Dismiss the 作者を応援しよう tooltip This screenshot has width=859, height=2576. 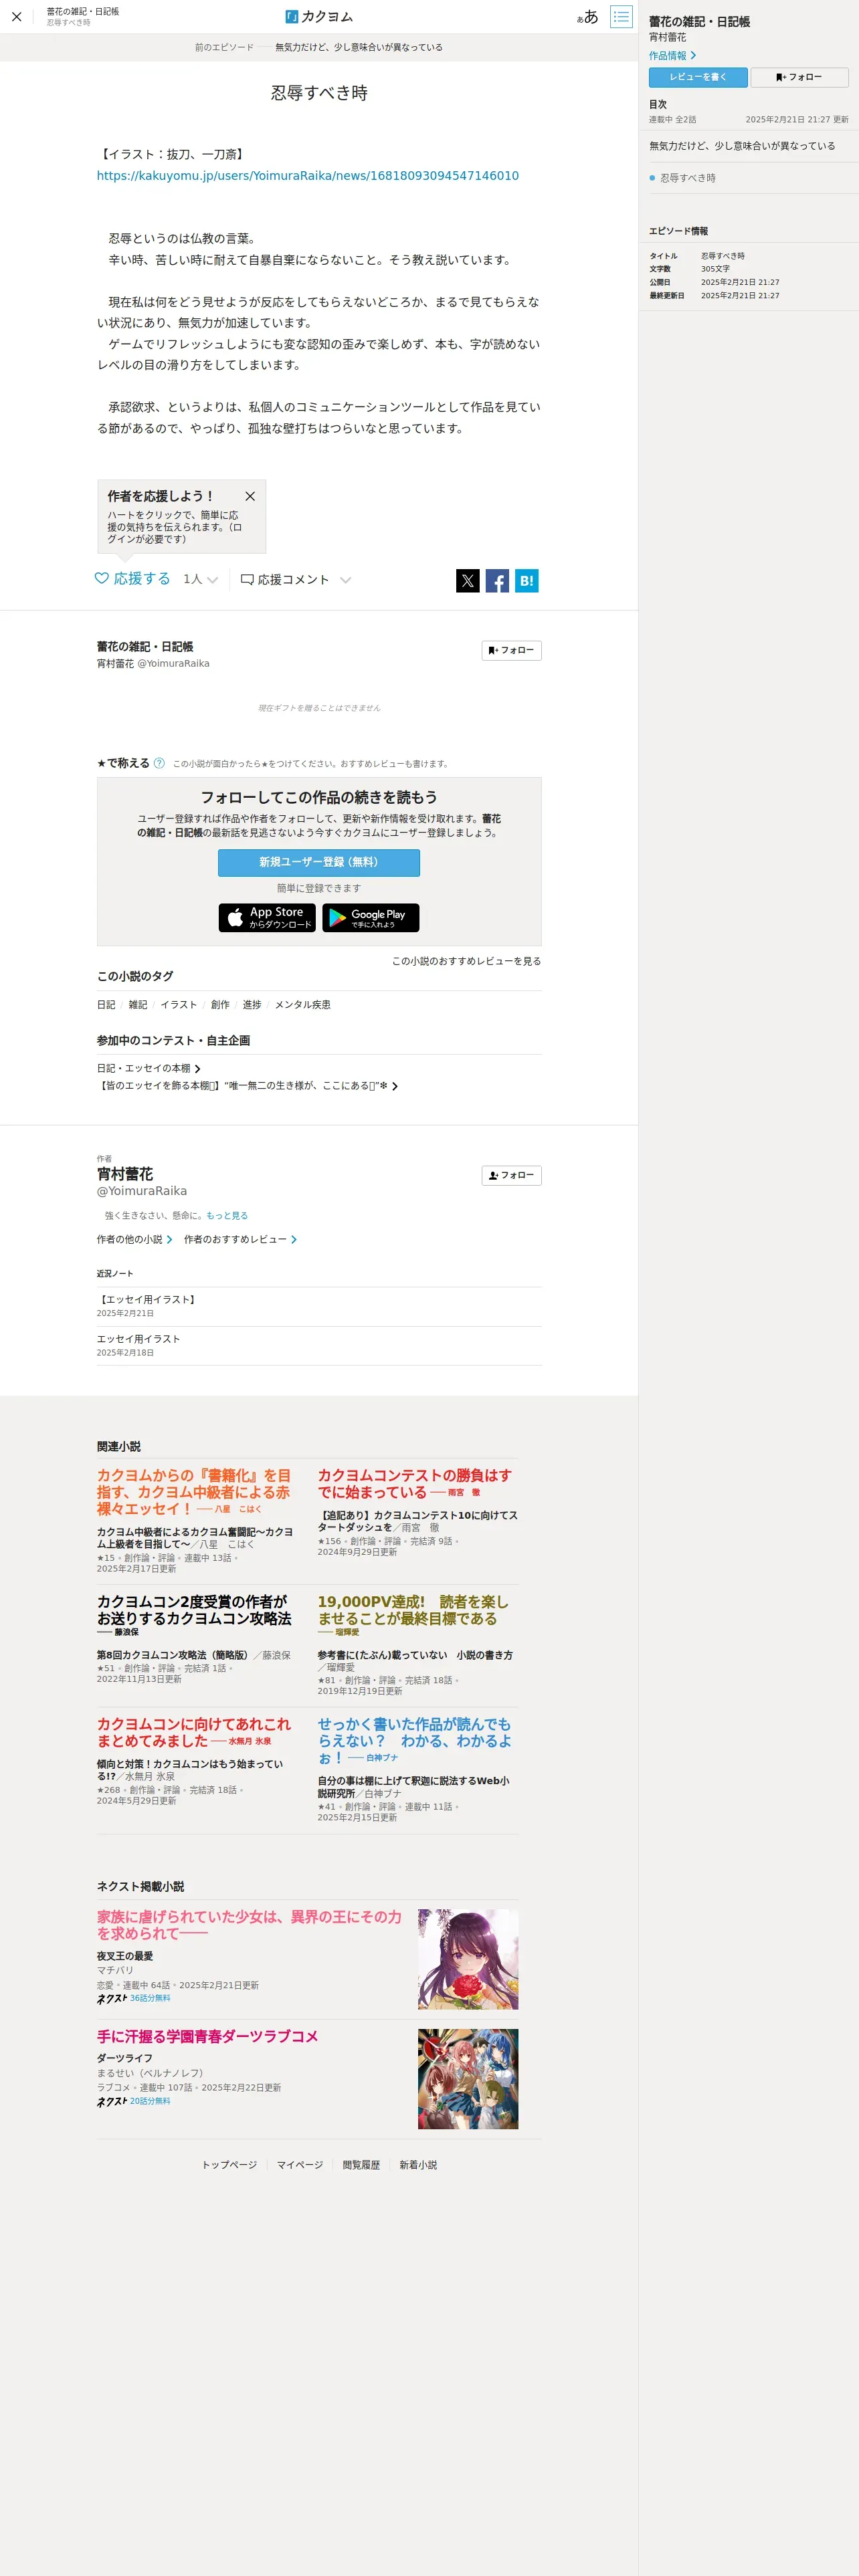point(250,496)
